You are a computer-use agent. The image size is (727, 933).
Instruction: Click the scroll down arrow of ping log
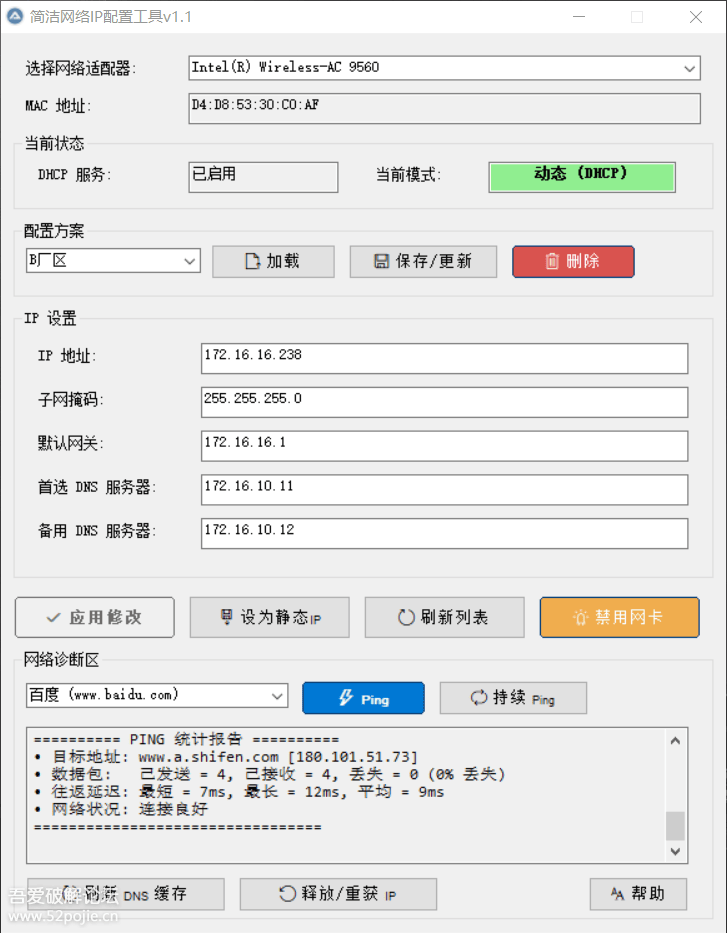coord(675,851)
